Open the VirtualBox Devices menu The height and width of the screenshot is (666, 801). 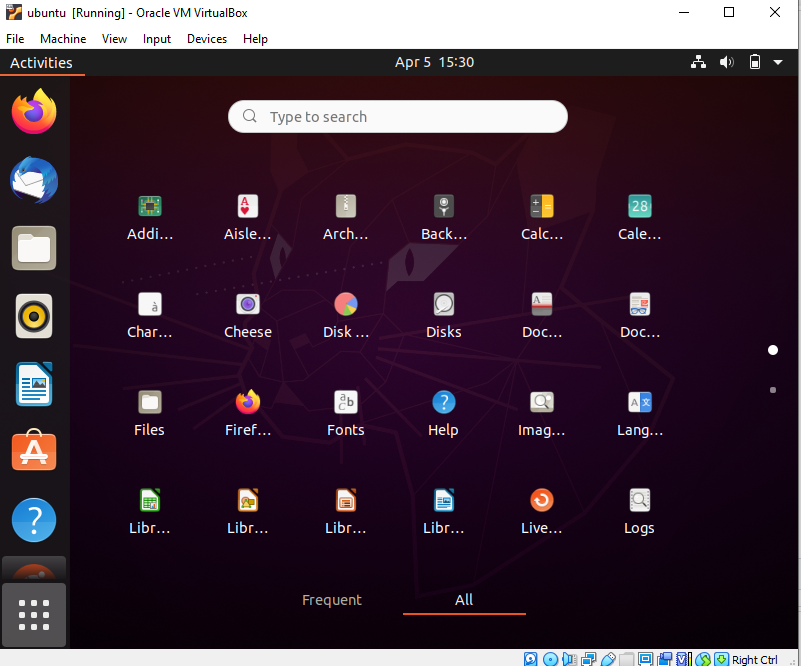(x=207, y=39)
